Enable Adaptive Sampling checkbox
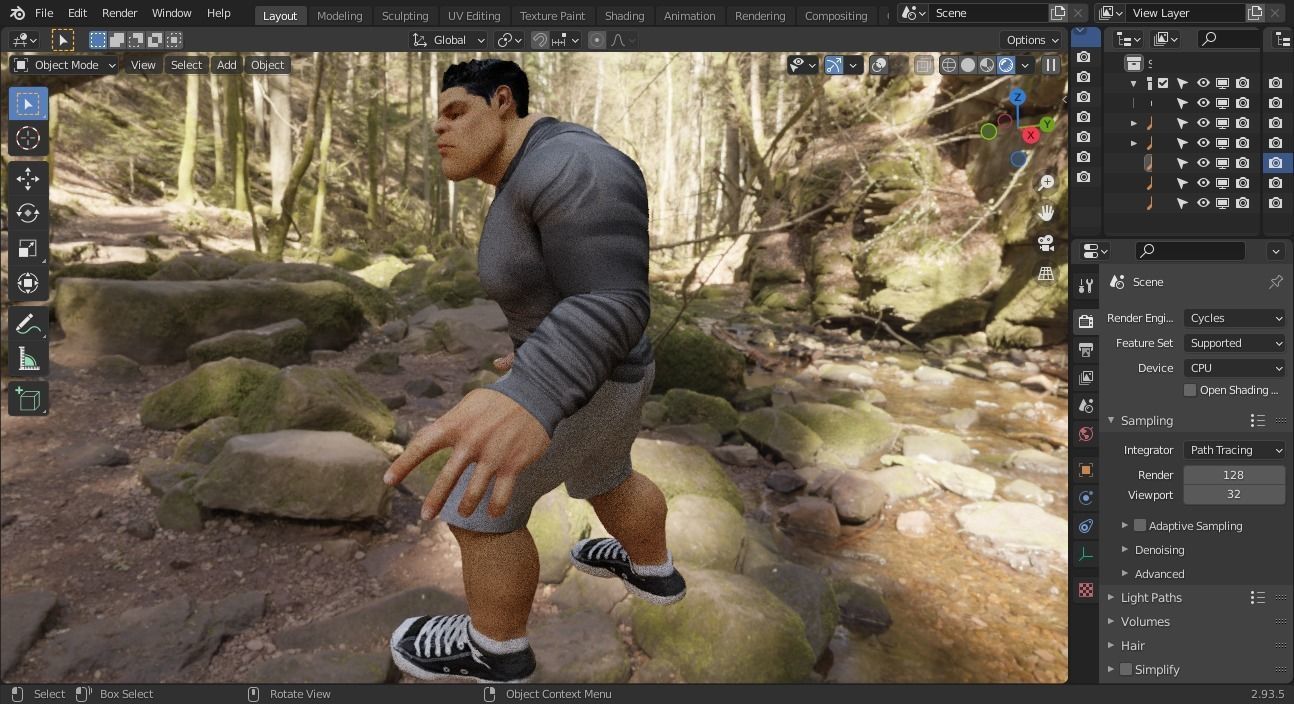The height and width of the screenshot is (704, 1294). pyautogui.click(x=1140, y=525)
